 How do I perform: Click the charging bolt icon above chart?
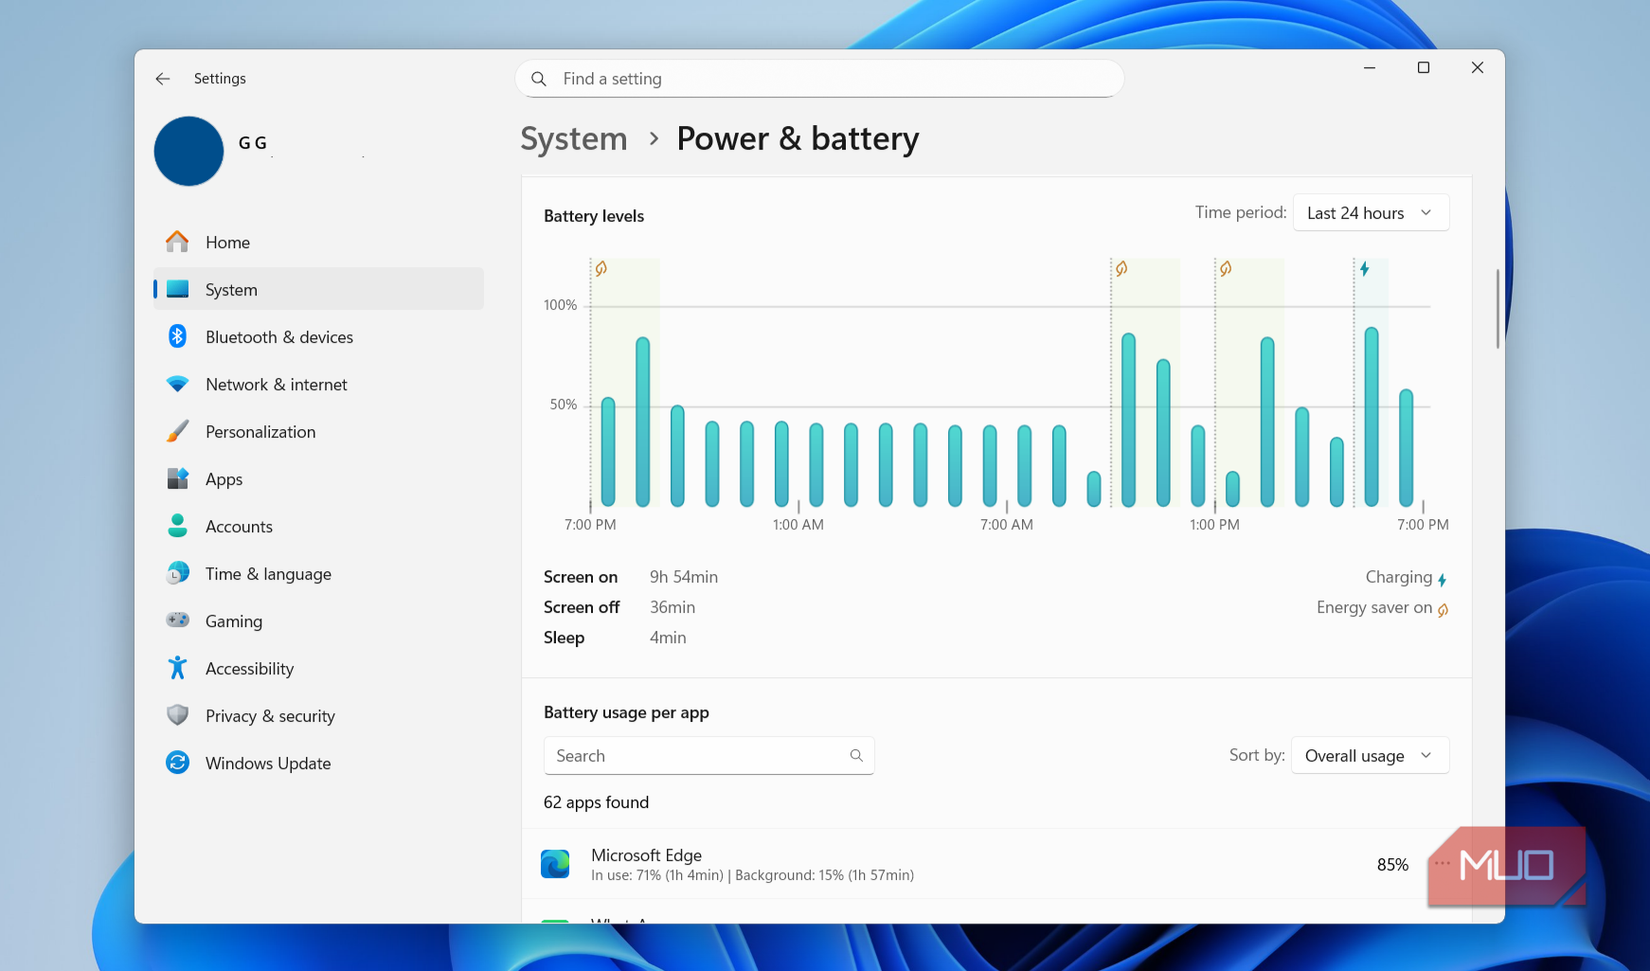point(1364,269)
